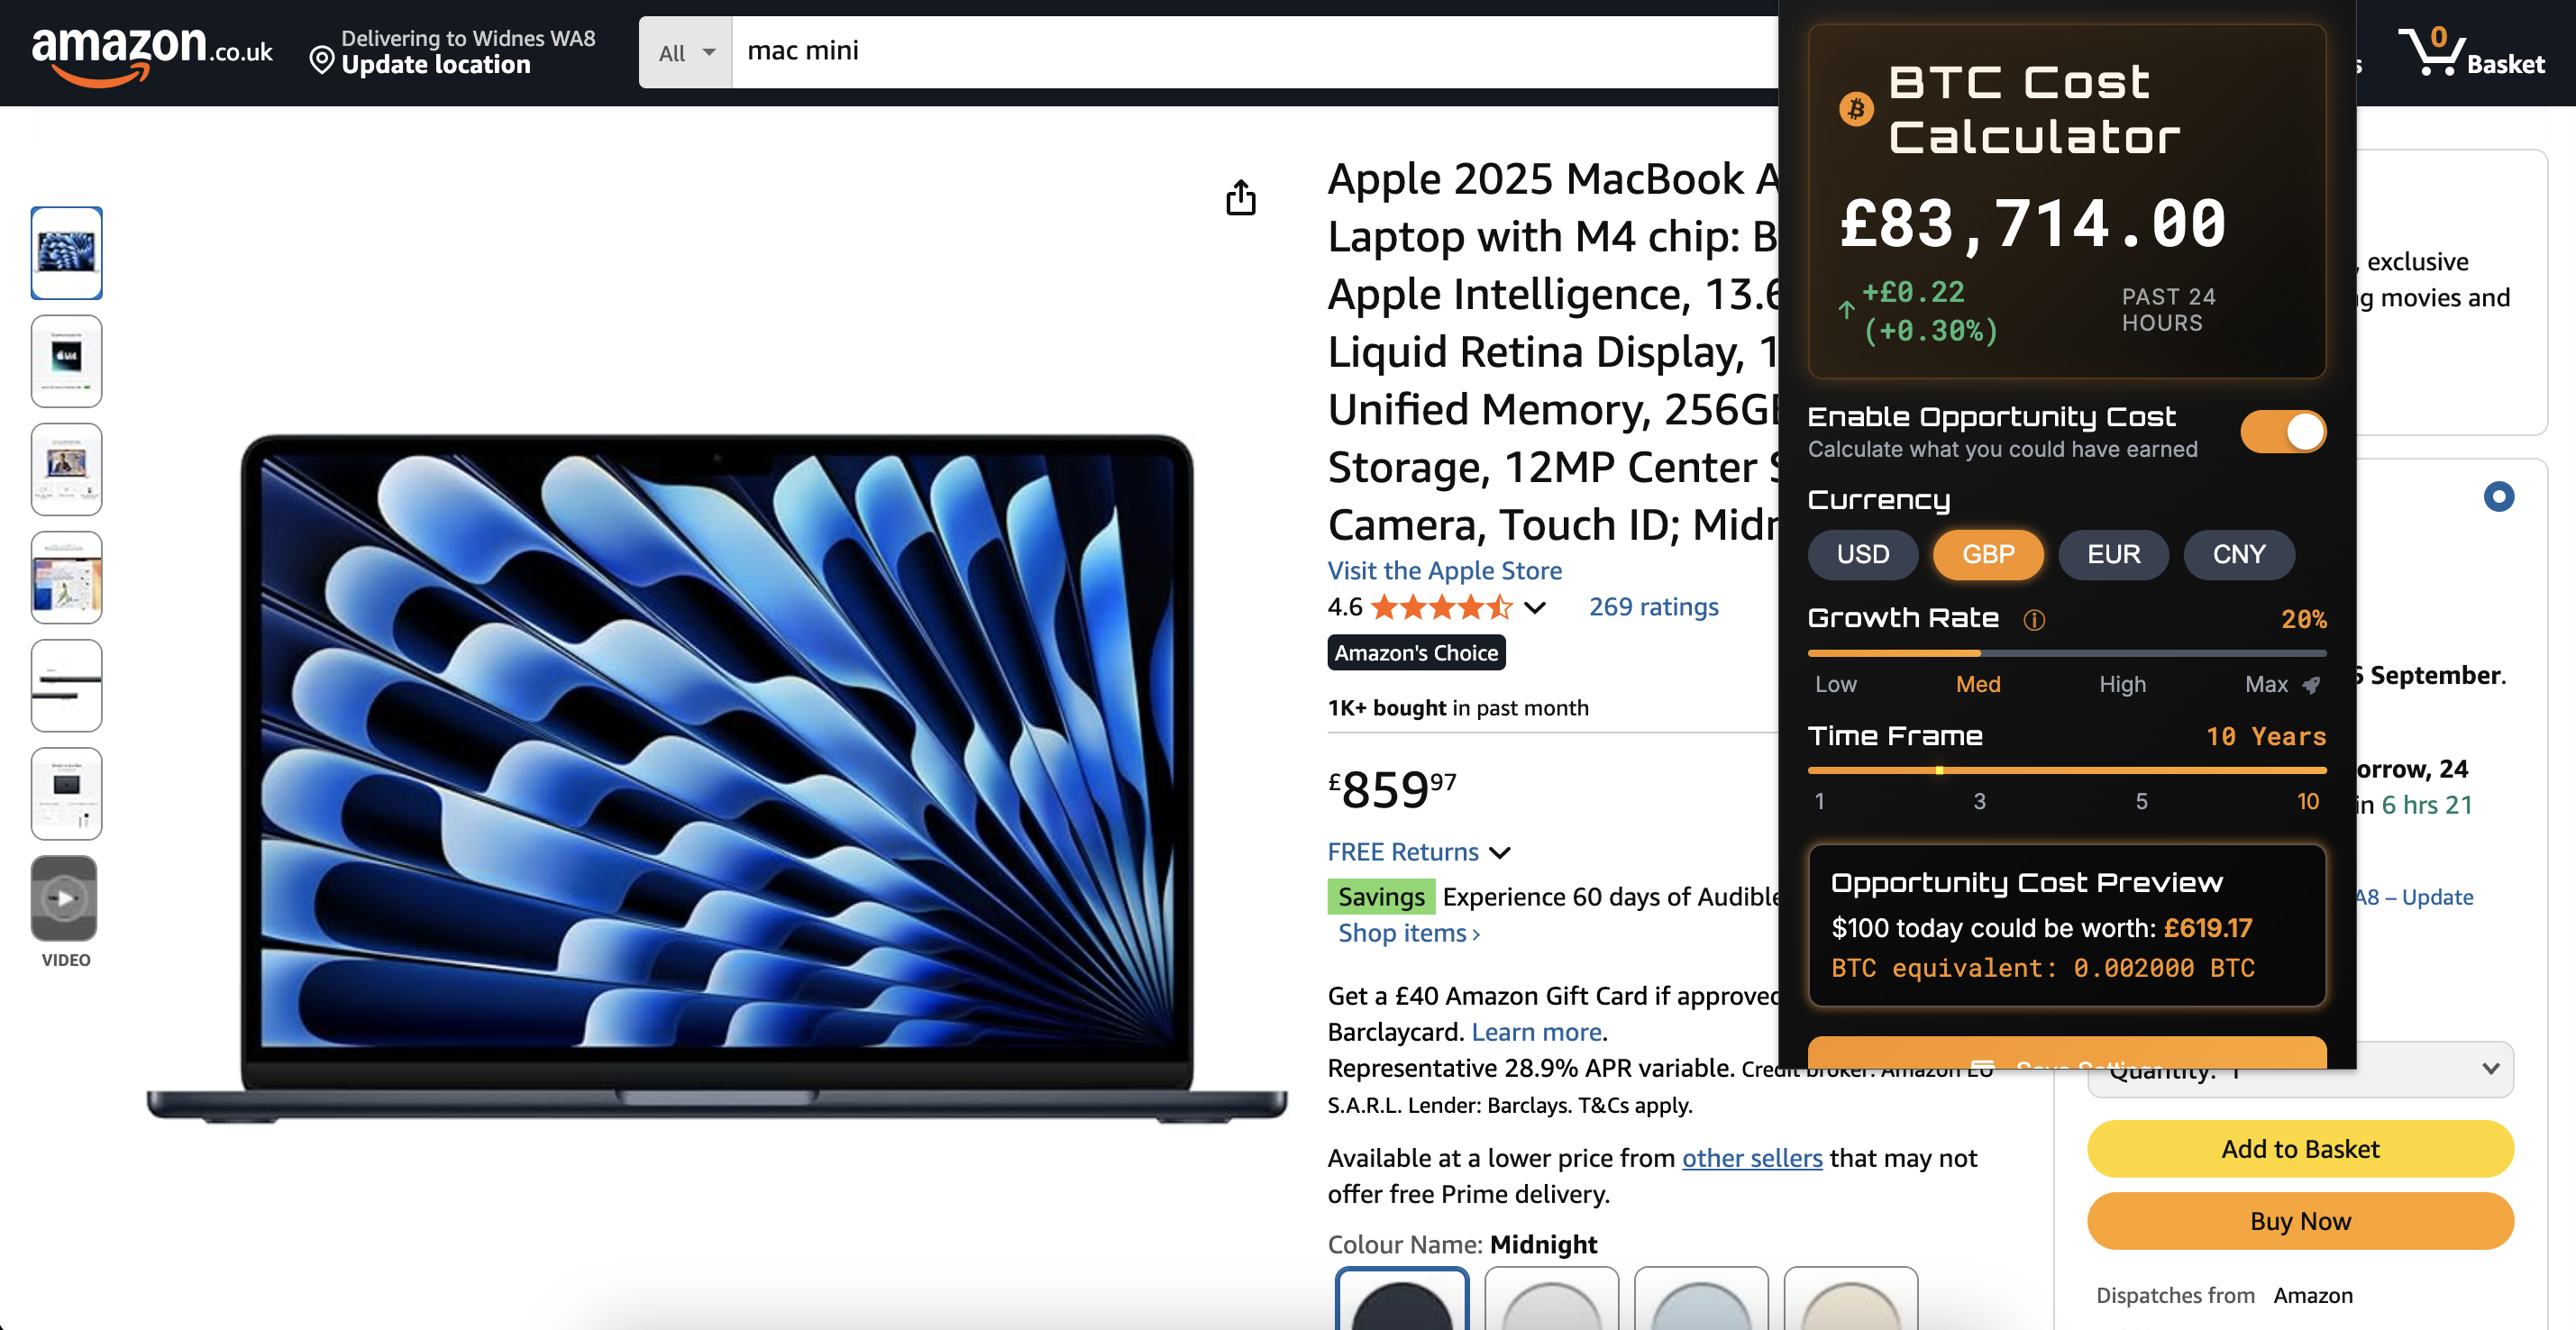The image size is (2576, 1330).
Task: Select the second product thumbnail image
Action: pyautogui.click(x=66, y=361)
